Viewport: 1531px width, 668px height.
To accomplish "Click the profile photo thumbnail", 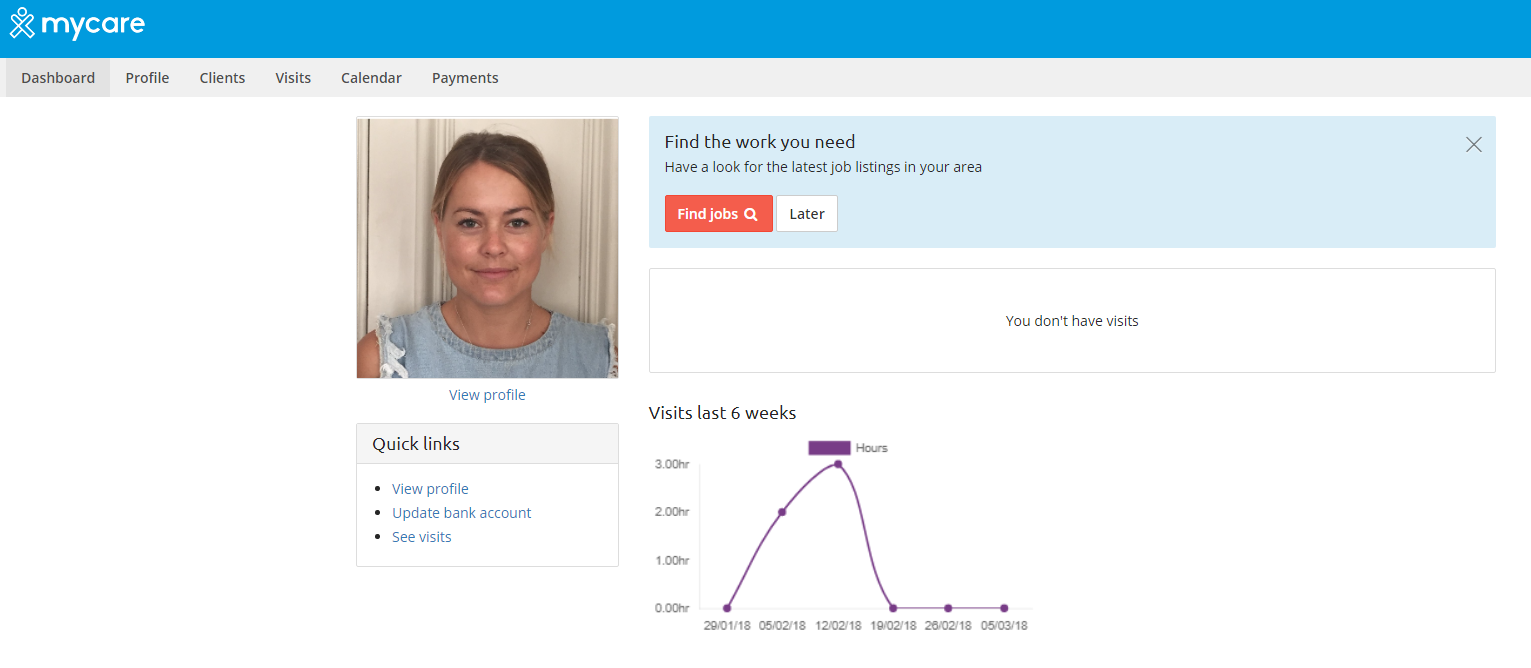I will pos(487,248).
